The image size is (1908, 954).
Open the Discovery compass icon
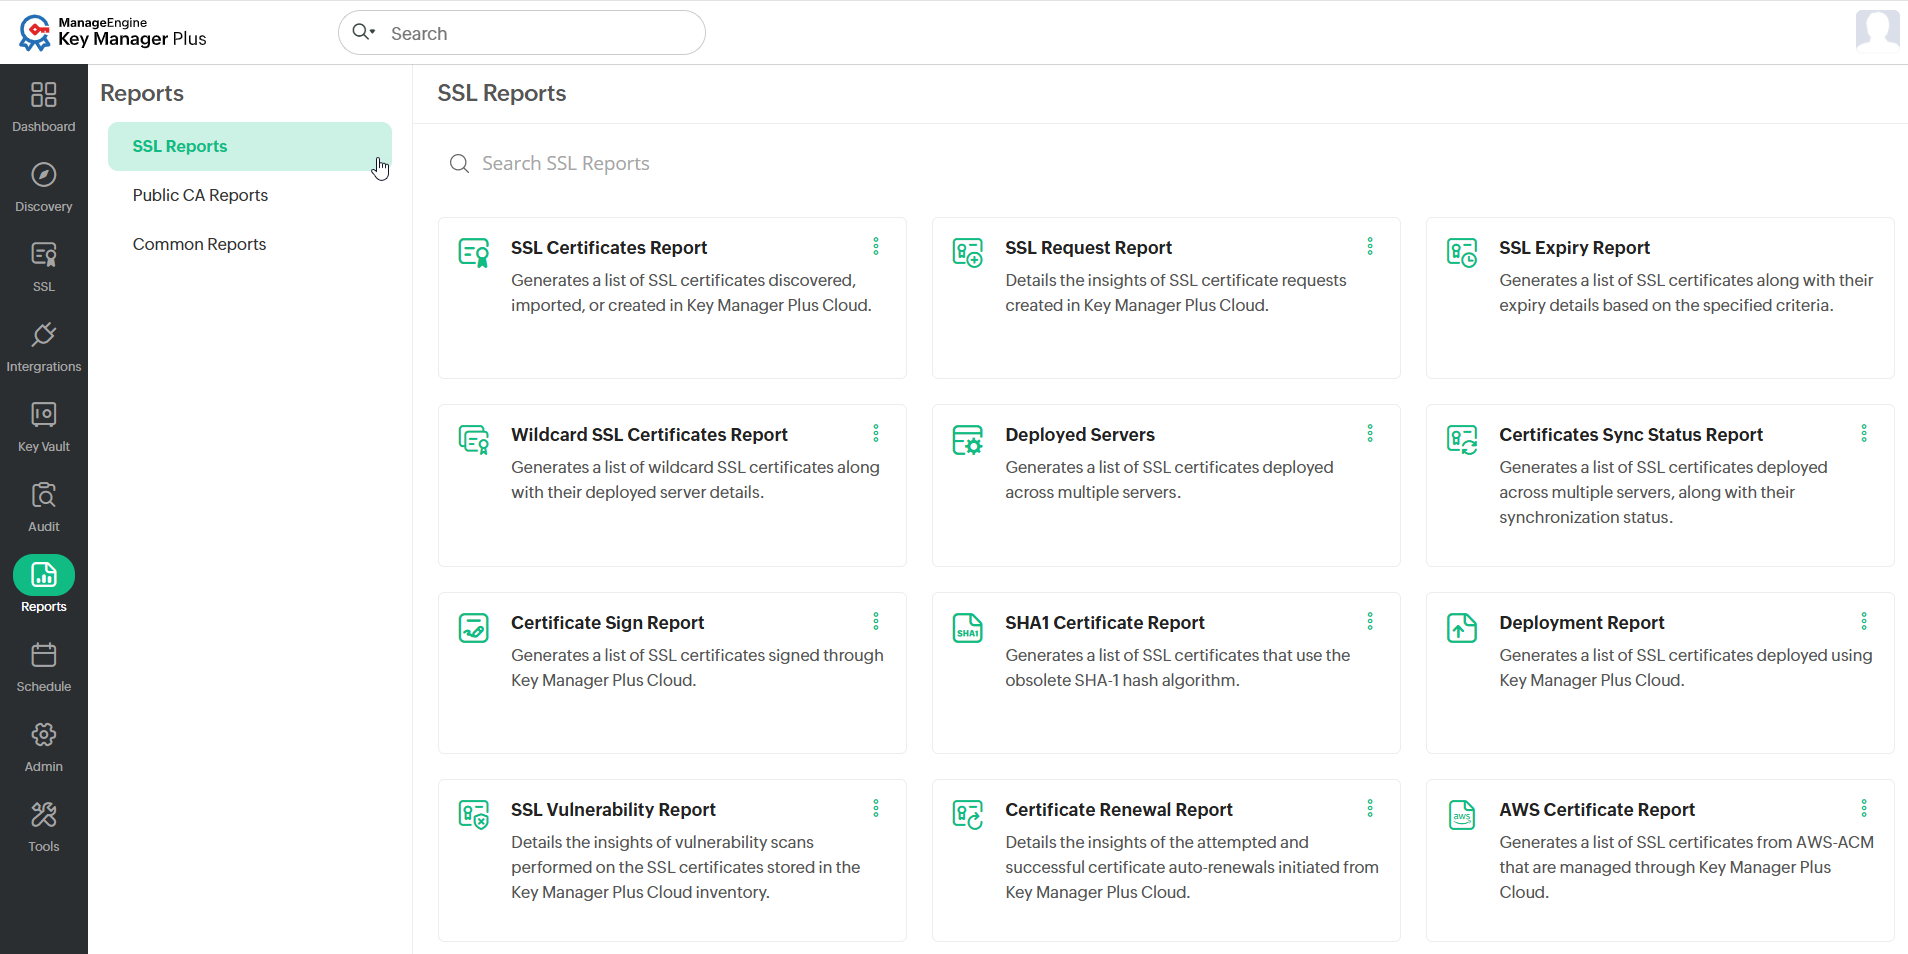point(44,175)
